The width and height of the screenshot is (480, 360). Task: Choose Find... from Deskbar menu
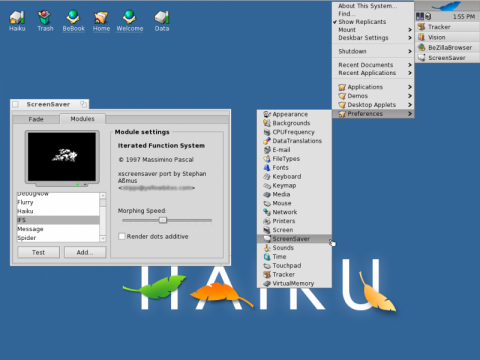coord(373,14)
